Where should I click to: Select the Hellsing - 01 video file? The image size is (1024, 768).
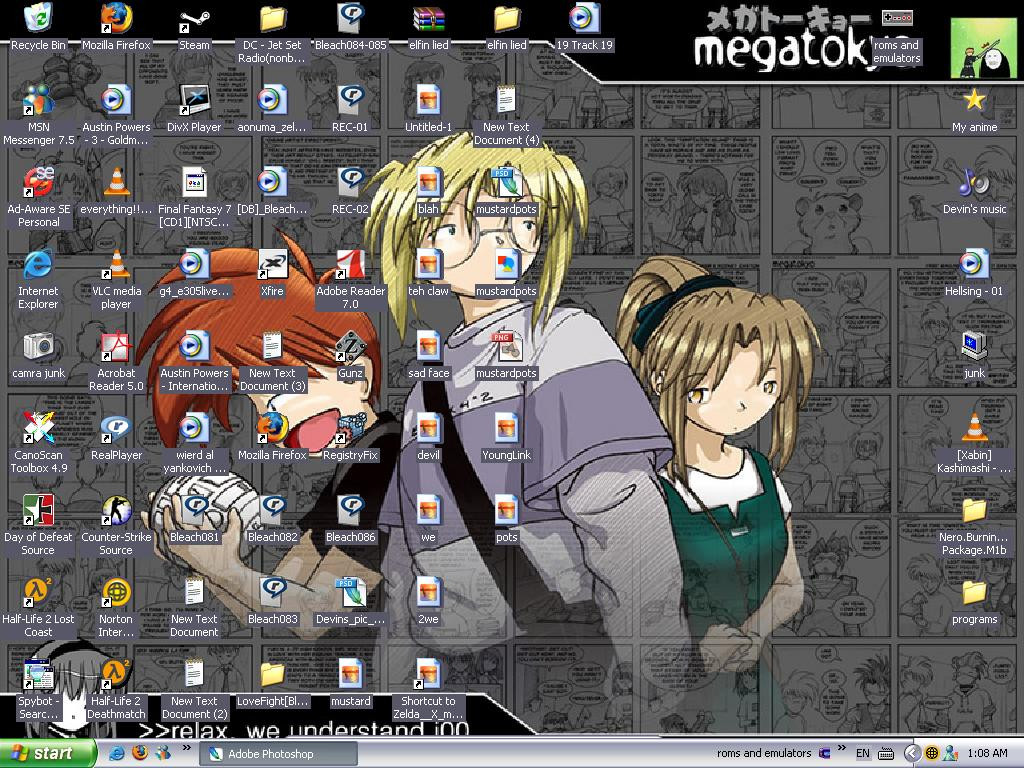pyautogui.click(x=974, y=264)
